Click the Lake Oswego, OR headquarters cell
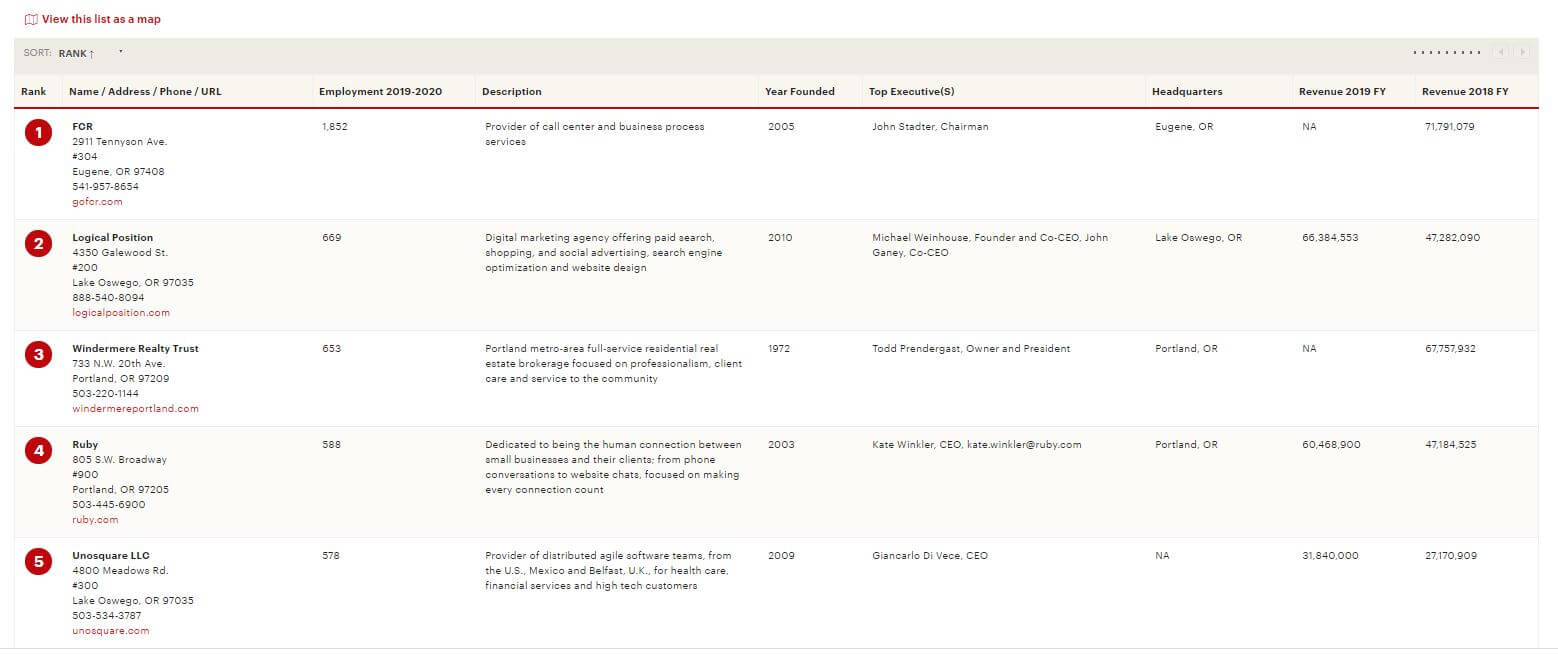 [1199, 238]
